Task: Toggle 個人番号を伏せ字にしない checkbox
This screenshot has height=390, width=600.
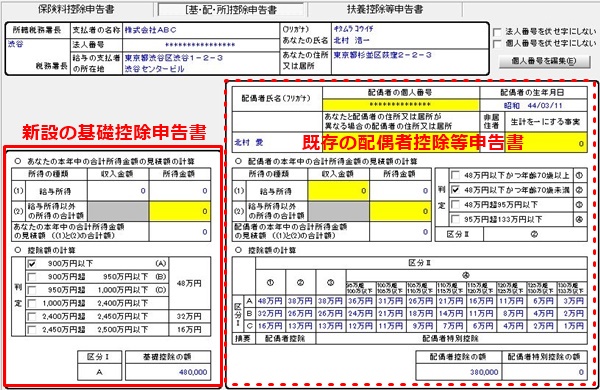Action: click(x=497, y=43)
